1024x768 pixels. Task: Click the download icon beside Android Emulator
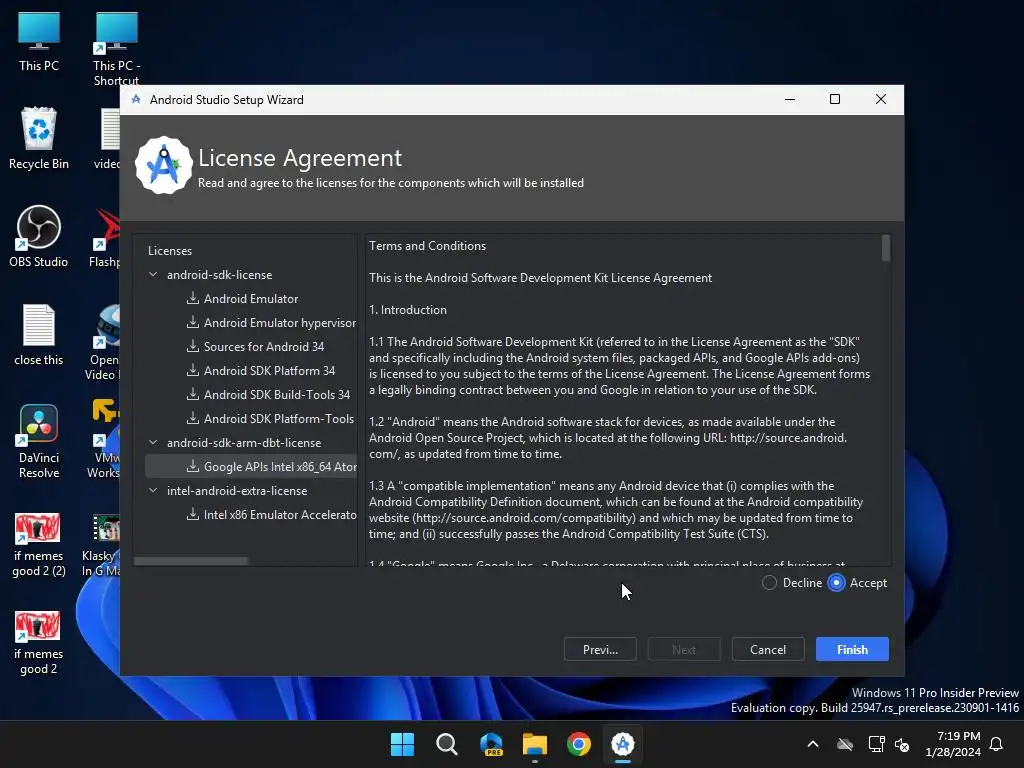[193, 298]
